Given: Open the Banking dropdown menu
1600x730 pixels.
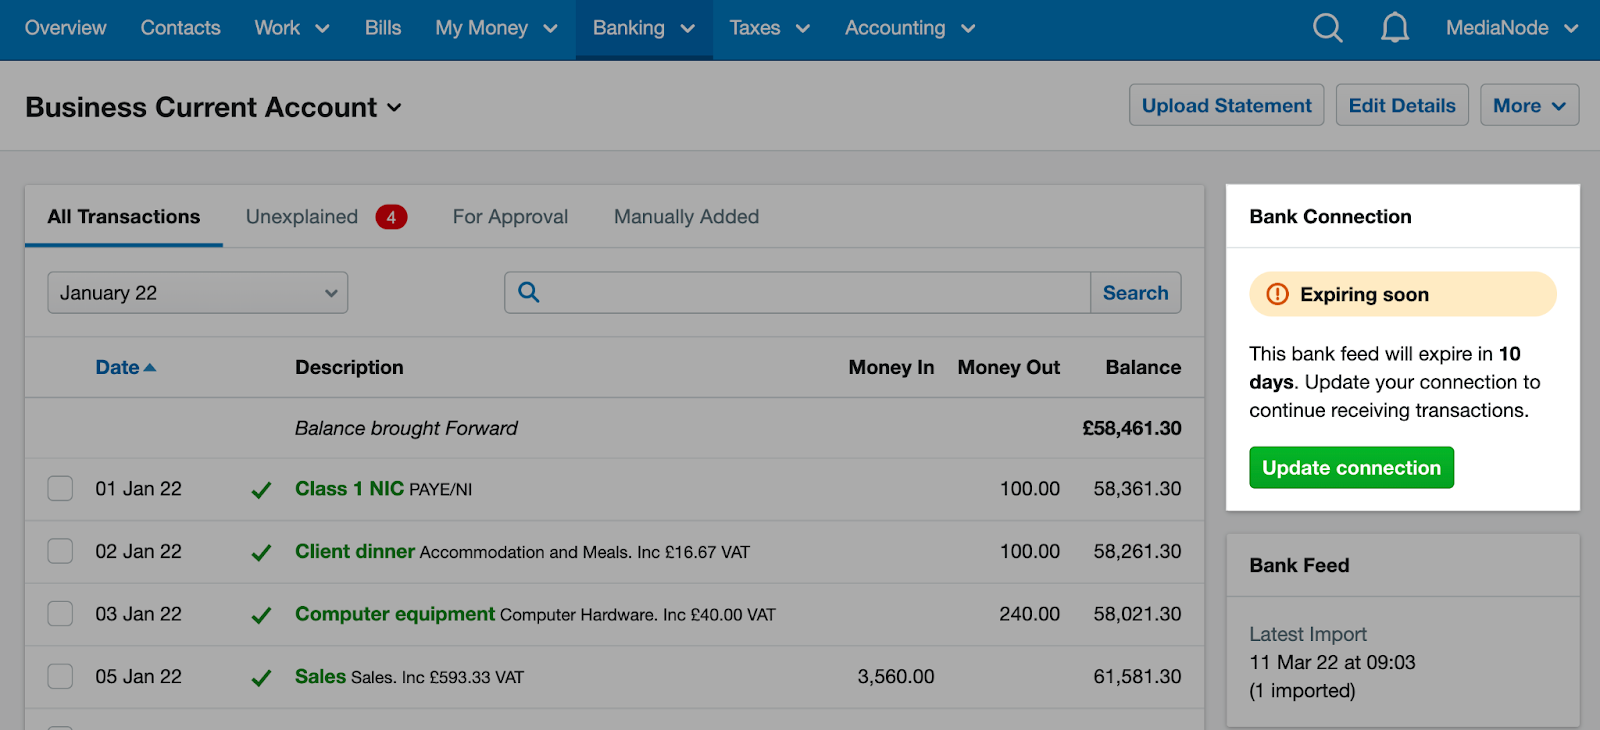Looking at the screenshot, I should 644,28.
